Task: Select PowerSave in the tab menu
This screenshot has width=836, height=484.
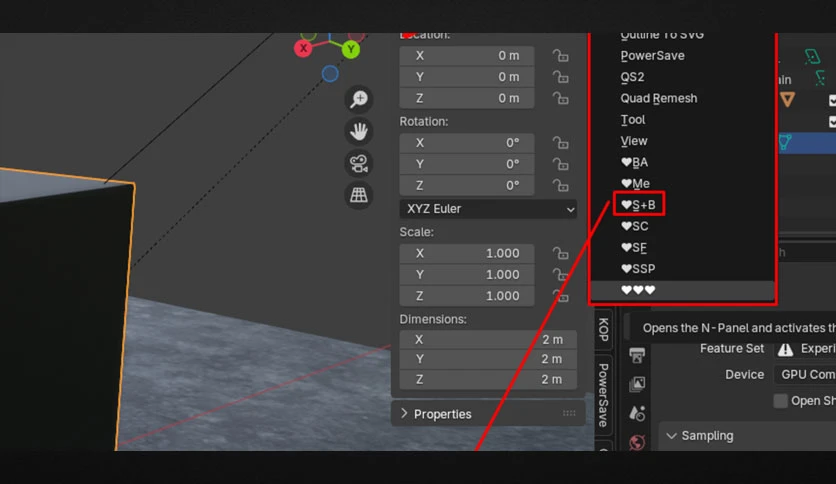Action: [653, 55]
